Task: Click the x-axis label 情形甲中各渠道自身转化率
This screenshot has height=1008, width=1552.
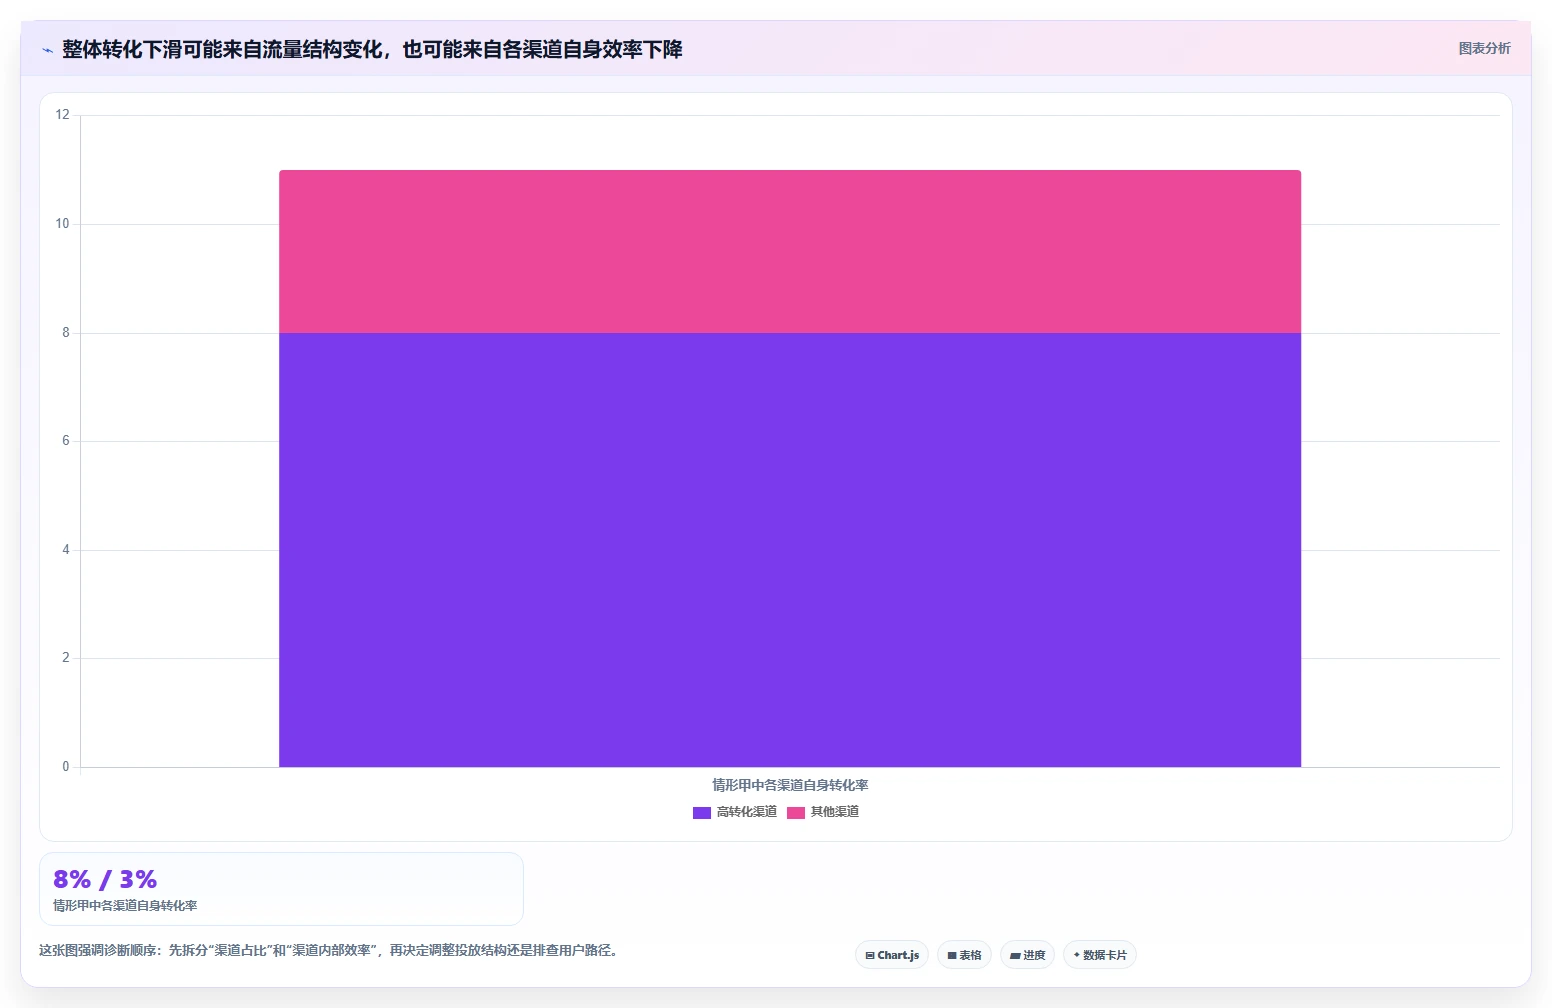Action: click(790, 785)
